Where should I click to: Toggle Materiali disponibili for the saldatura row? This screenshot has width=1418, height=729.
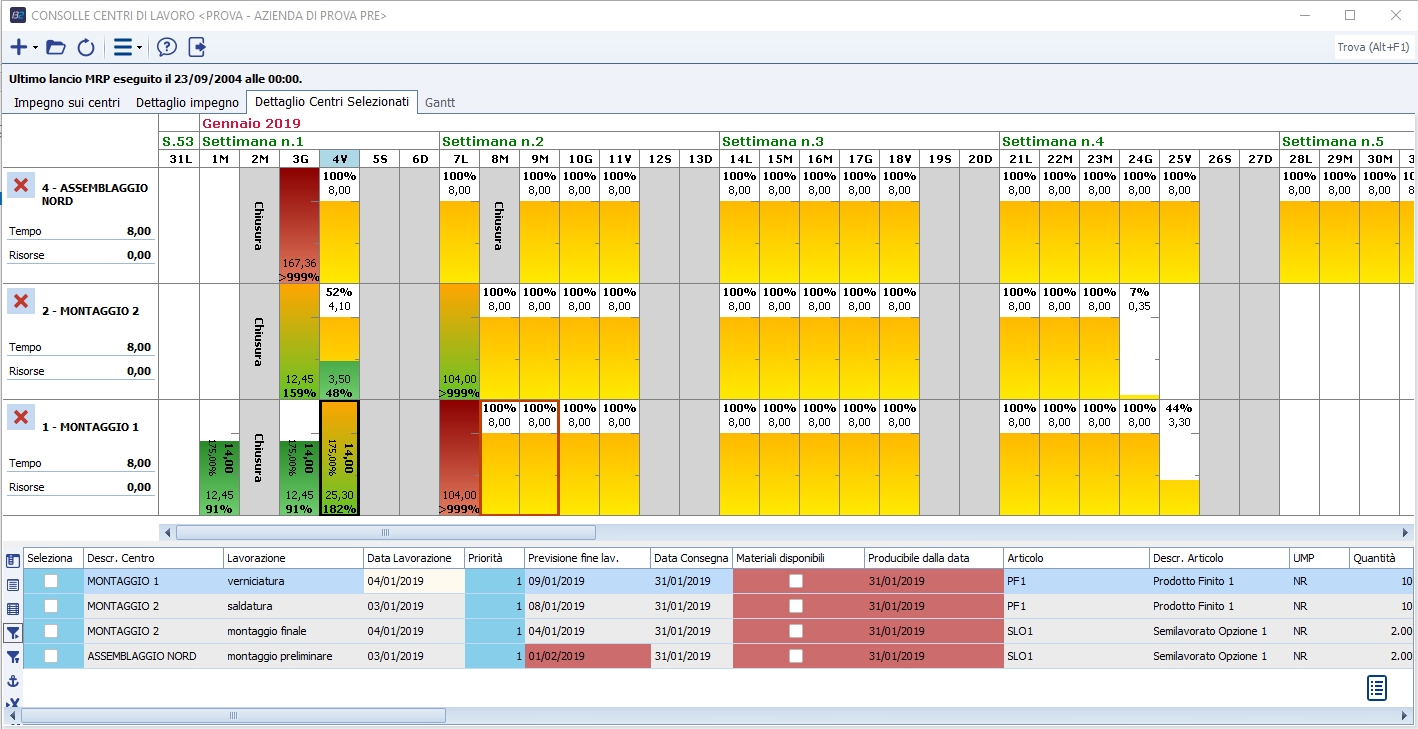tap(796, 606)
